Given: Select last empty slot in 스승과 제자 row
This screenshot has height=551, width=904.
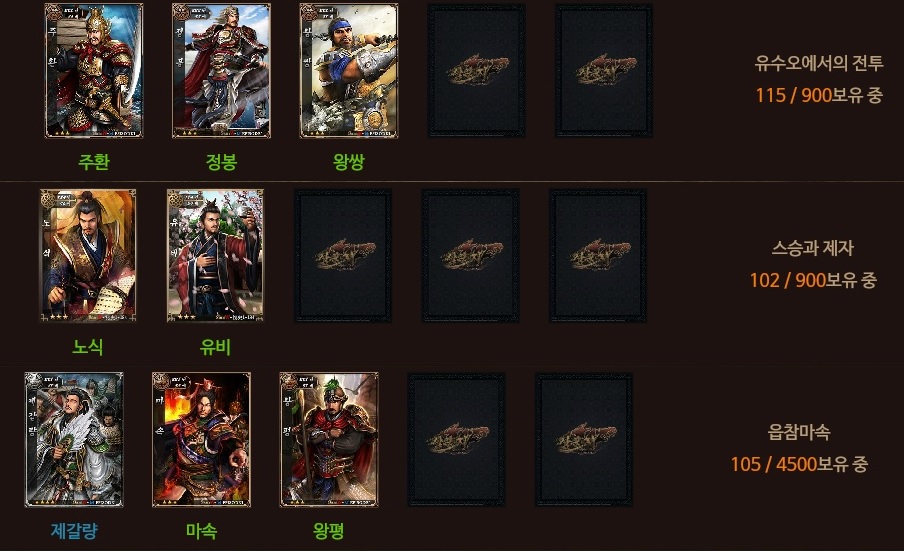Looking at the screenshot, I should (598, 255).
